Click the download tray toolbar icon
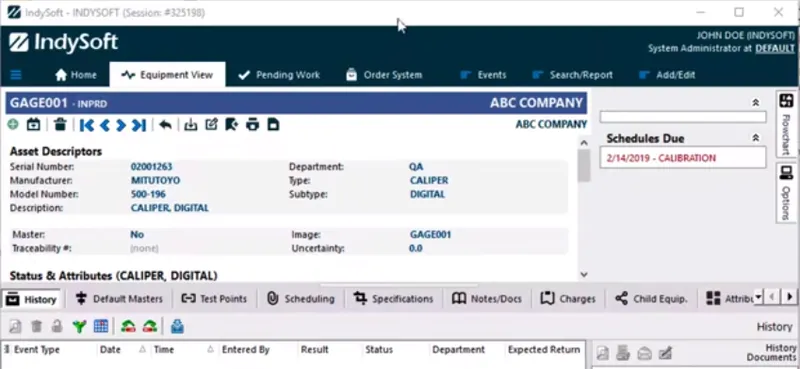800x369 pixels. pos(191,125)
